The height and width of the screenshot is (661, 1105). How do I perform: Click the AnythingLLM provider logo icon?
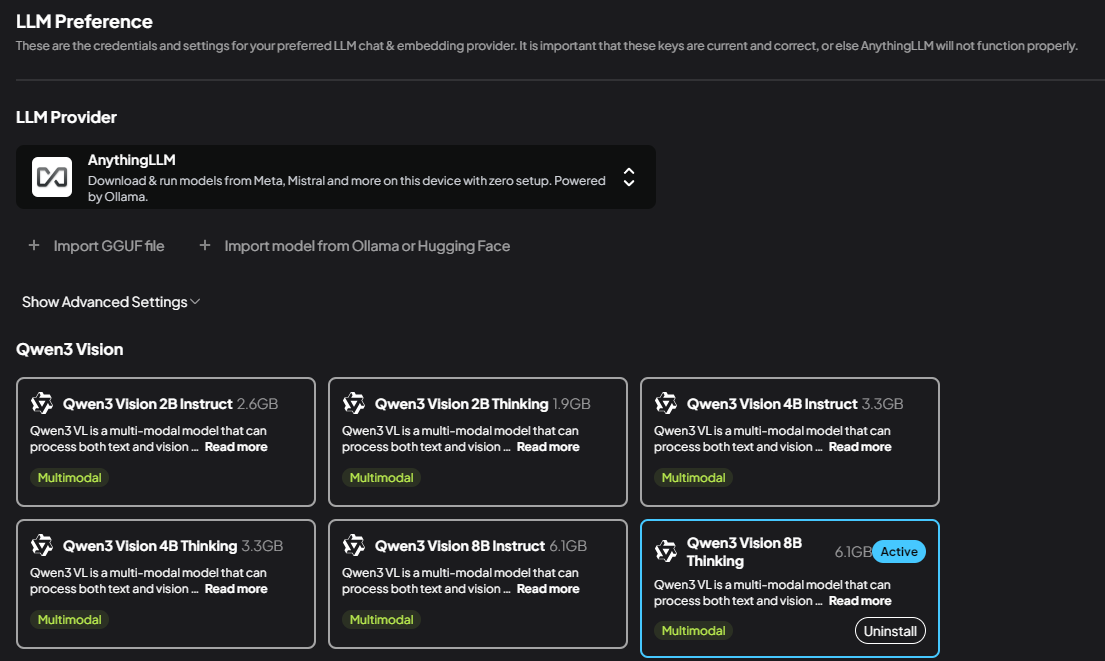[51, 177]
